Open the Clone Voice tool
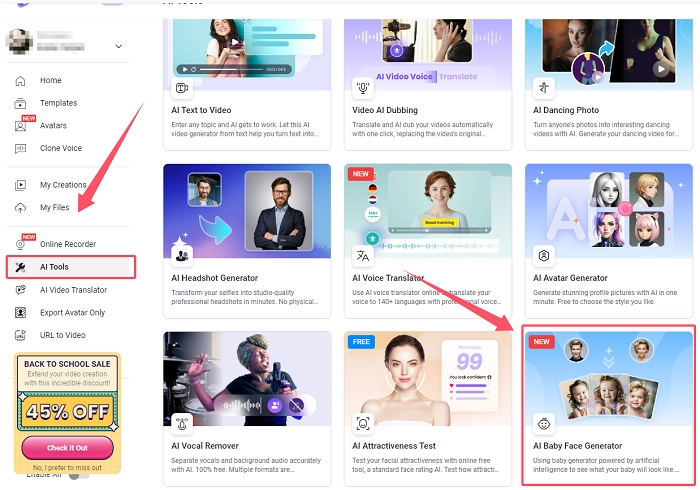The height and width of the screenshot is (490, 700). click(x=60, y=148)
